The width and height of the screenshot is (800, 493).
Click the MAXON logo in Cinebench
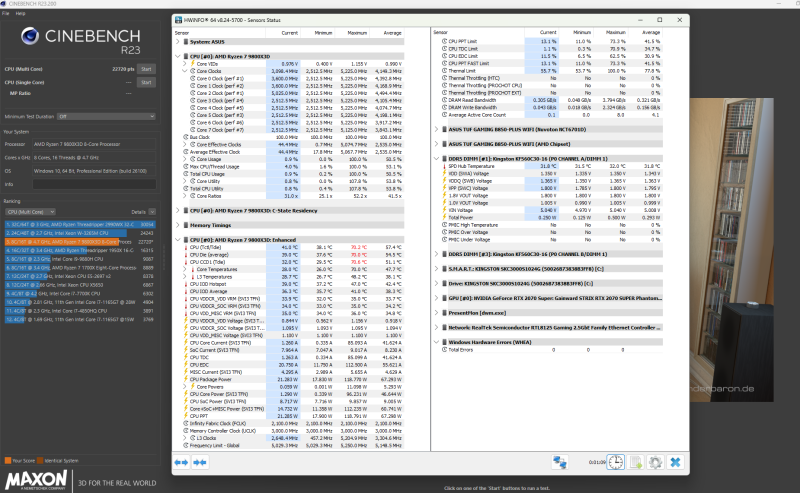click(x=36, y=481)
